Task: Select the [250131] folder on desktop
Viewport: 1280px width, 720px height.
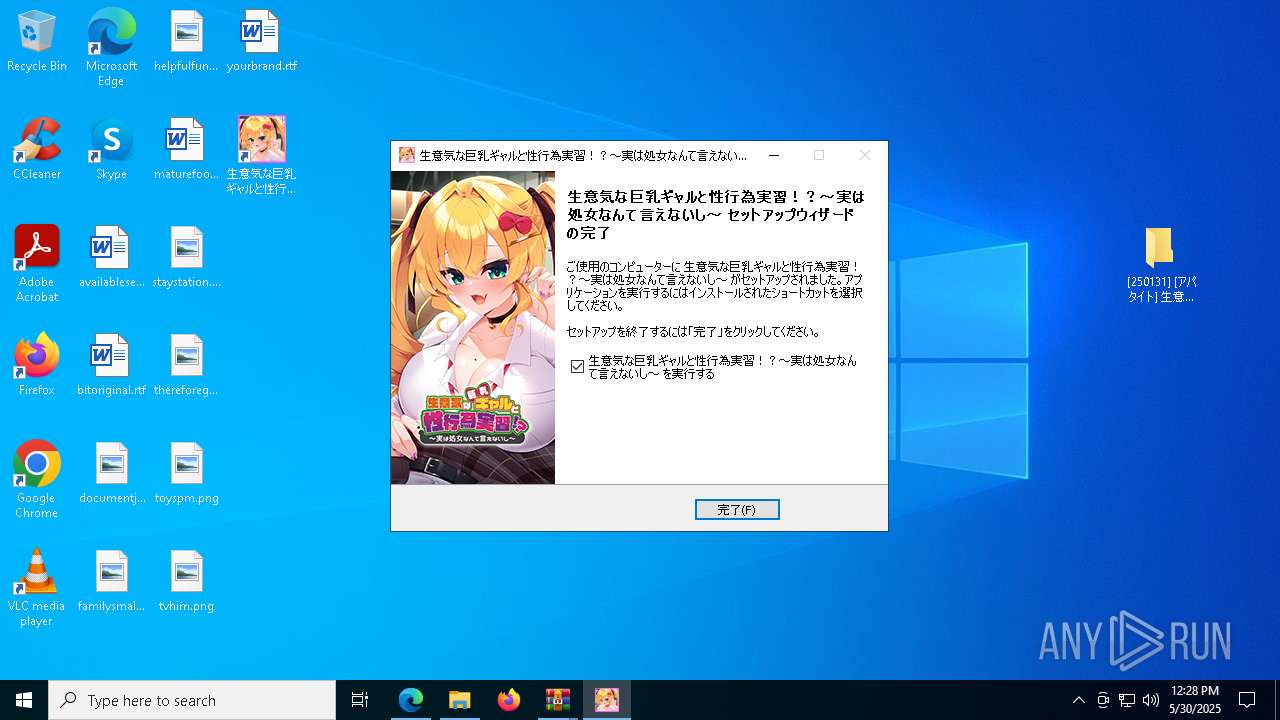Action: point(1160,264)
